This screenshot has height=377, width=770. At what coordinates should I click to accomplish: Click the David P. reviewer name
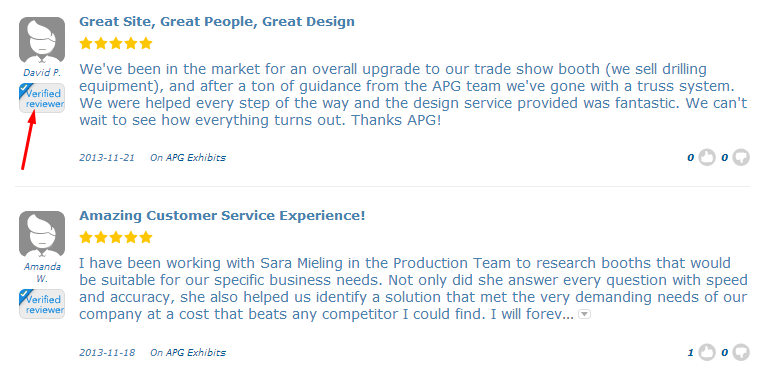point(42,73)
